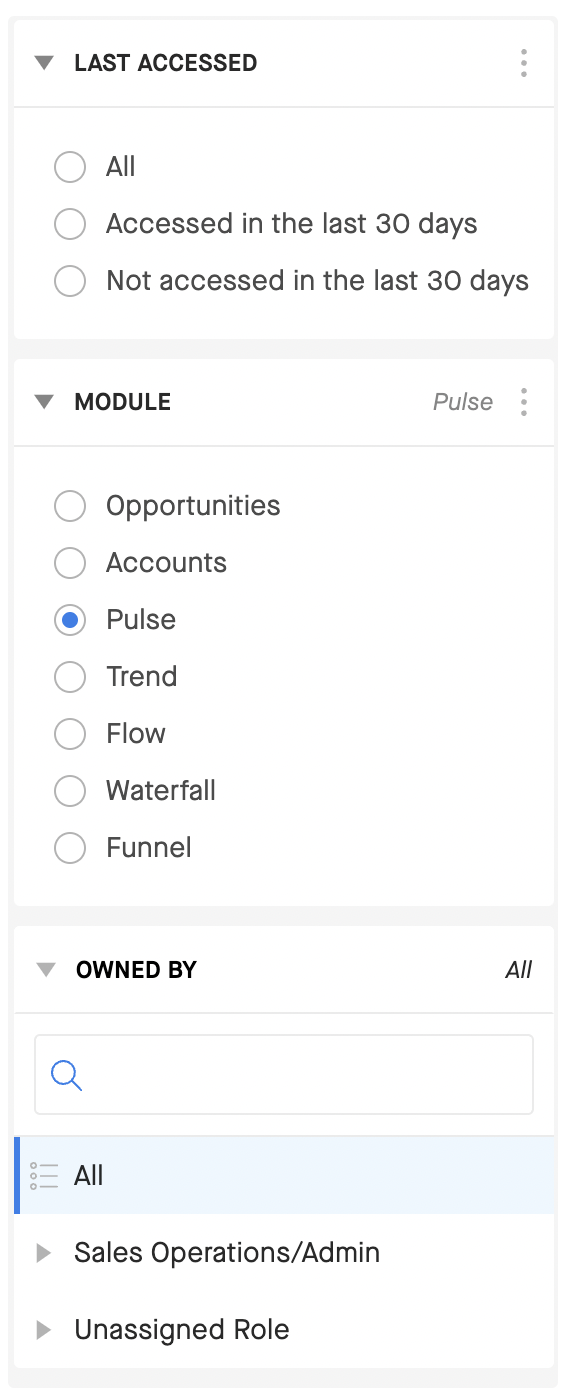The height and width of the screenshot is (1390, 572).
Task: Select Not accessed in the last 30 days
Action: pyautogui.click(x=70, y=281)
